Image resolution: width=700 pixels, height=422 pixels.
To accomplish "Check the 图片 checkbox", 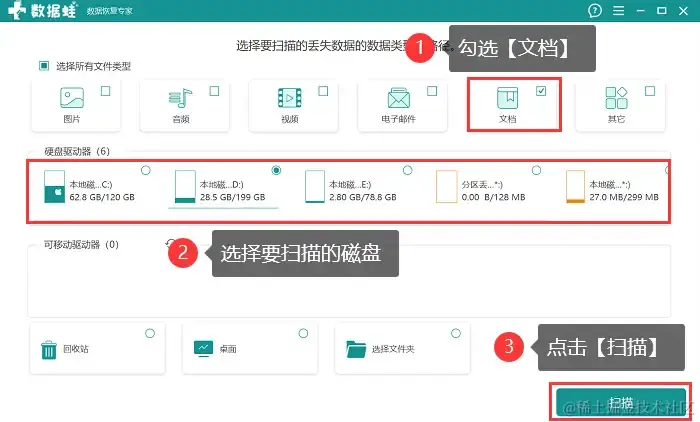I will point(105,91).
